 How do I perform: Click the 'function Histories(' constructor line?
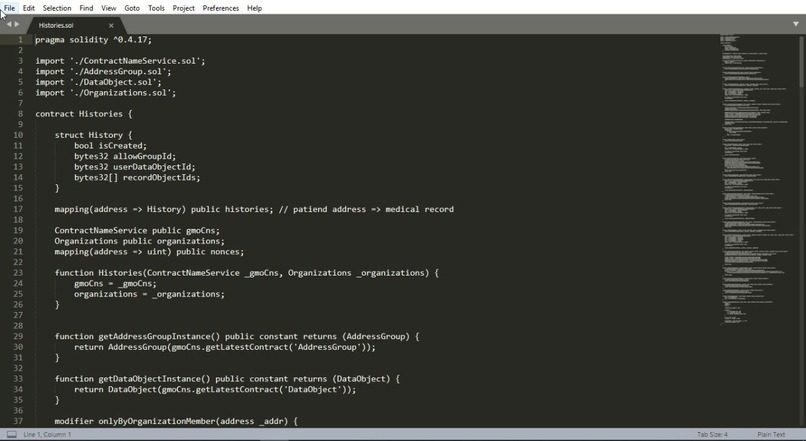point(247,272)
